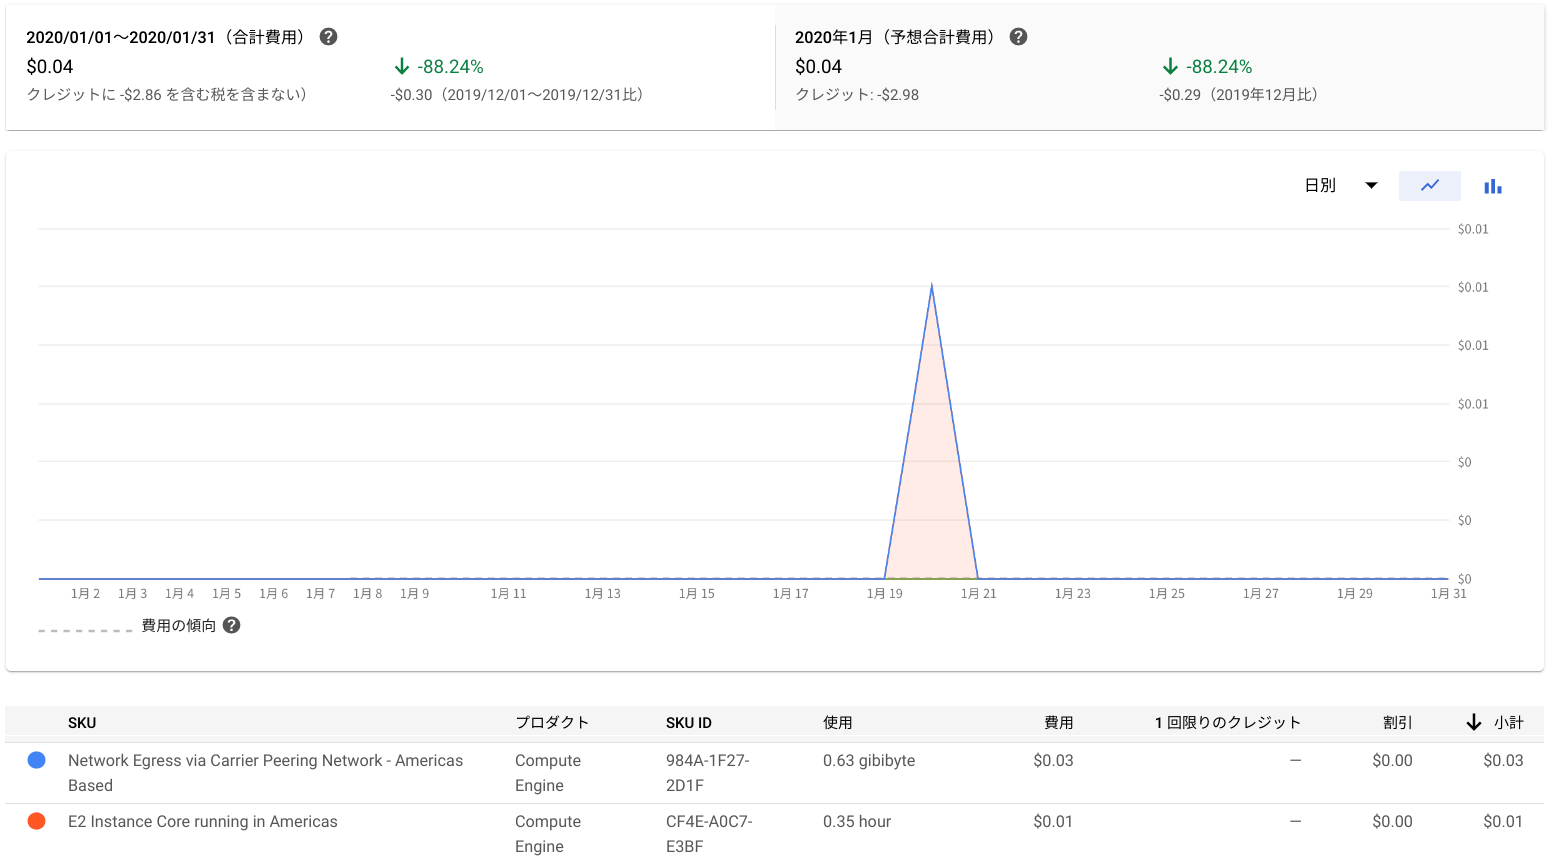Open help for 合計費用 panel

pyautogui.click(x=326, y=35)
